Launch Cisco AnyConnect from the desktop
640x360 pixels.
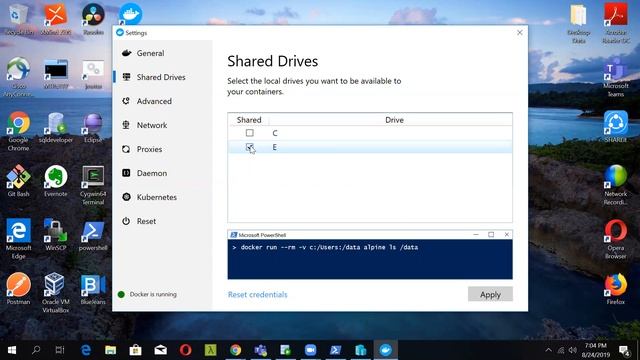[18, 77]
